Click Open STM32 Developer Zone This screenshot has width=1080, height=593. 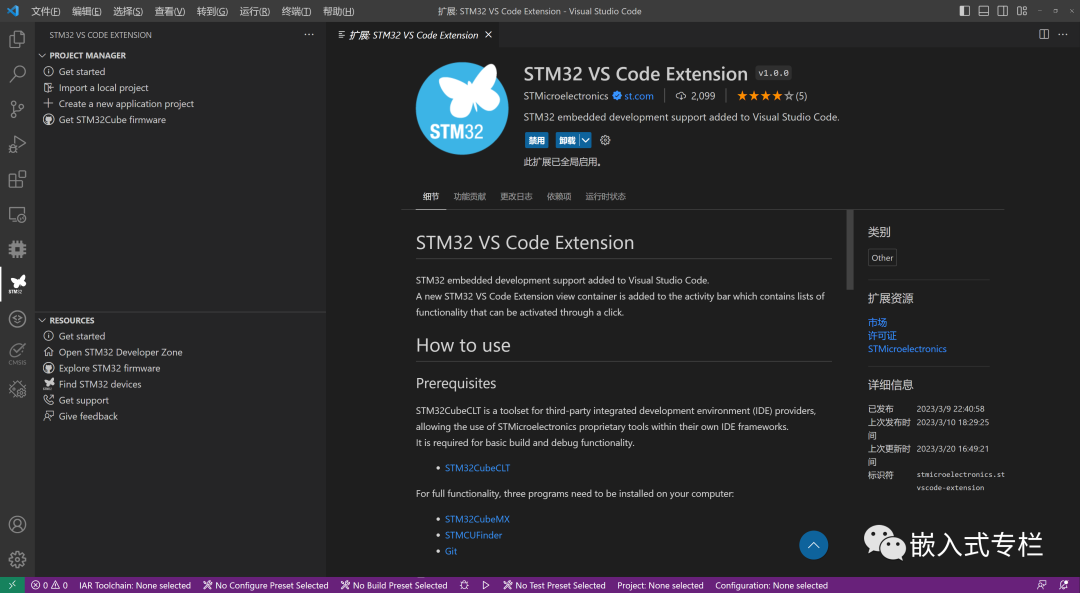[x=121, y=352]
